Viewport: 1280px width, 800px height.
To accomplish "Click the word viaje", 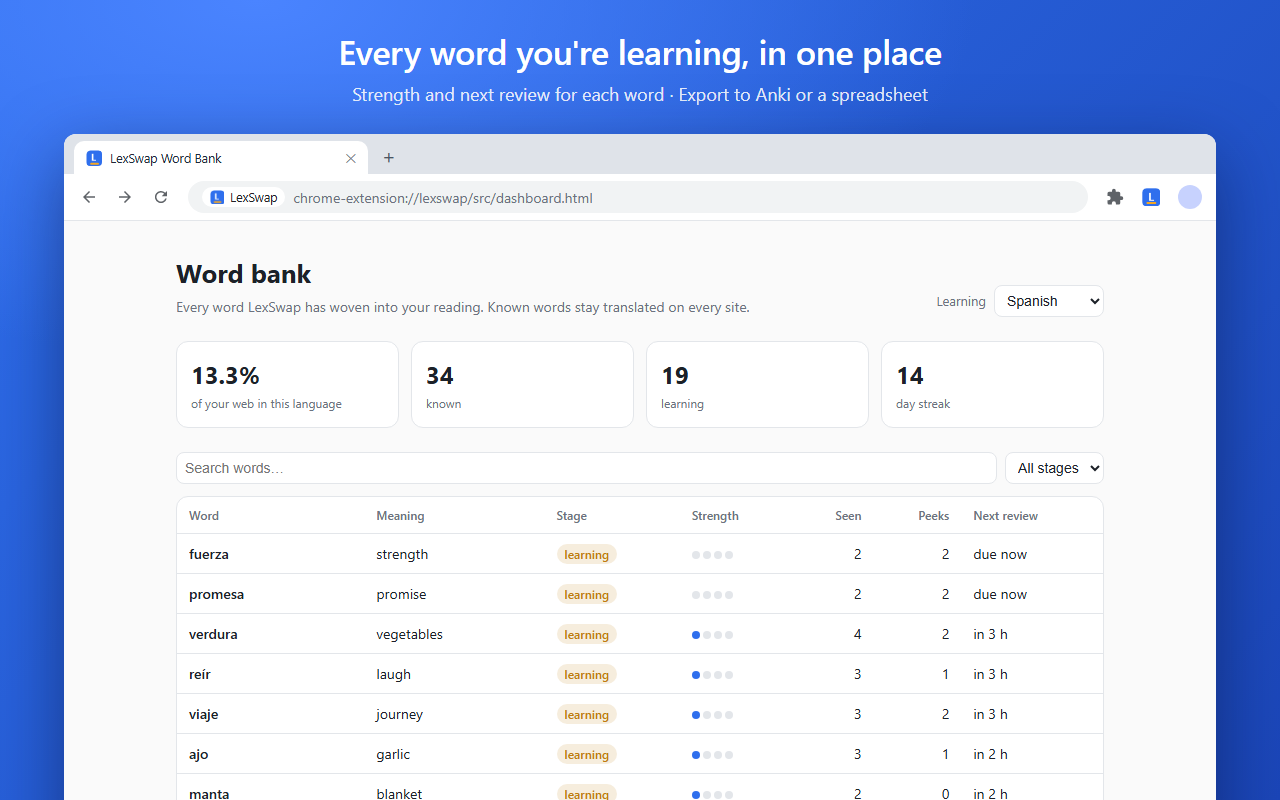I will (x=204, y=714).
